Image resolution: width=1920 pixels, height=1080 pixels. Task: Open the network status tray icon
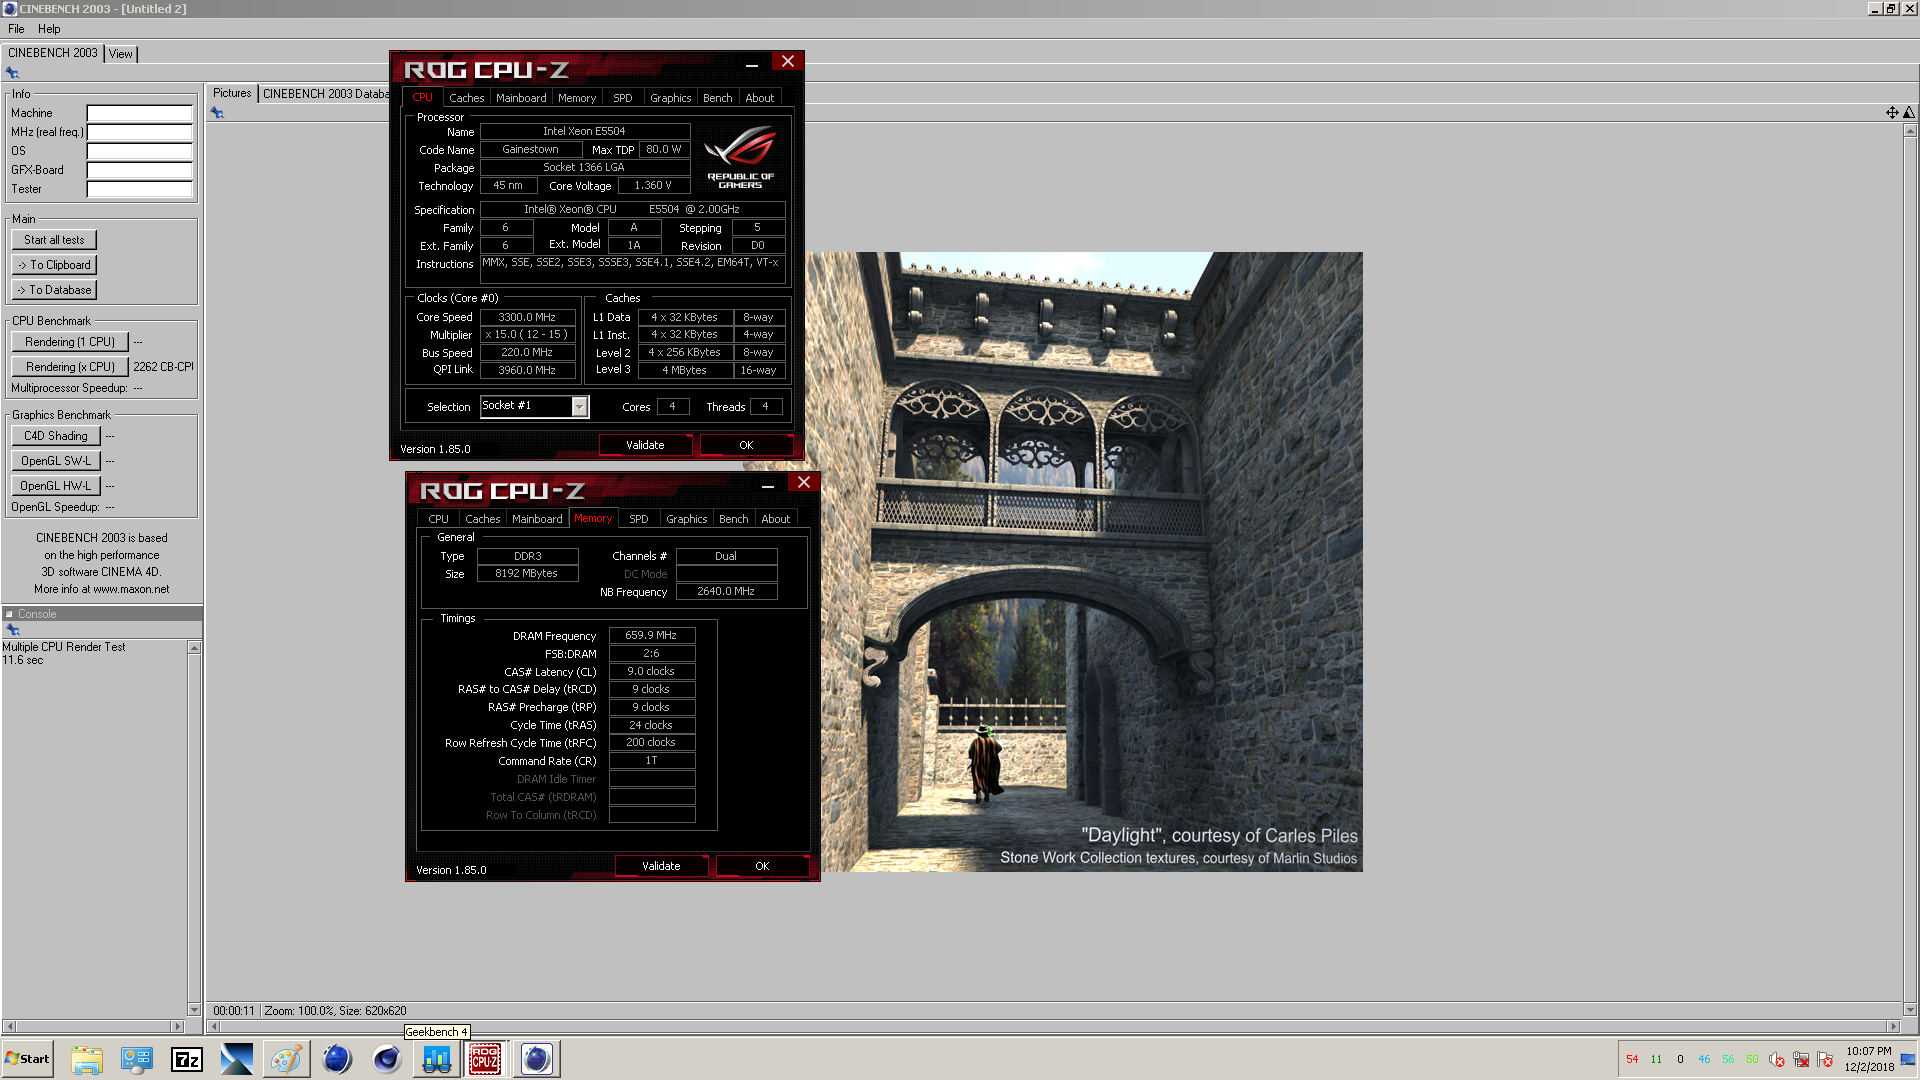tap(1801, 1059)
